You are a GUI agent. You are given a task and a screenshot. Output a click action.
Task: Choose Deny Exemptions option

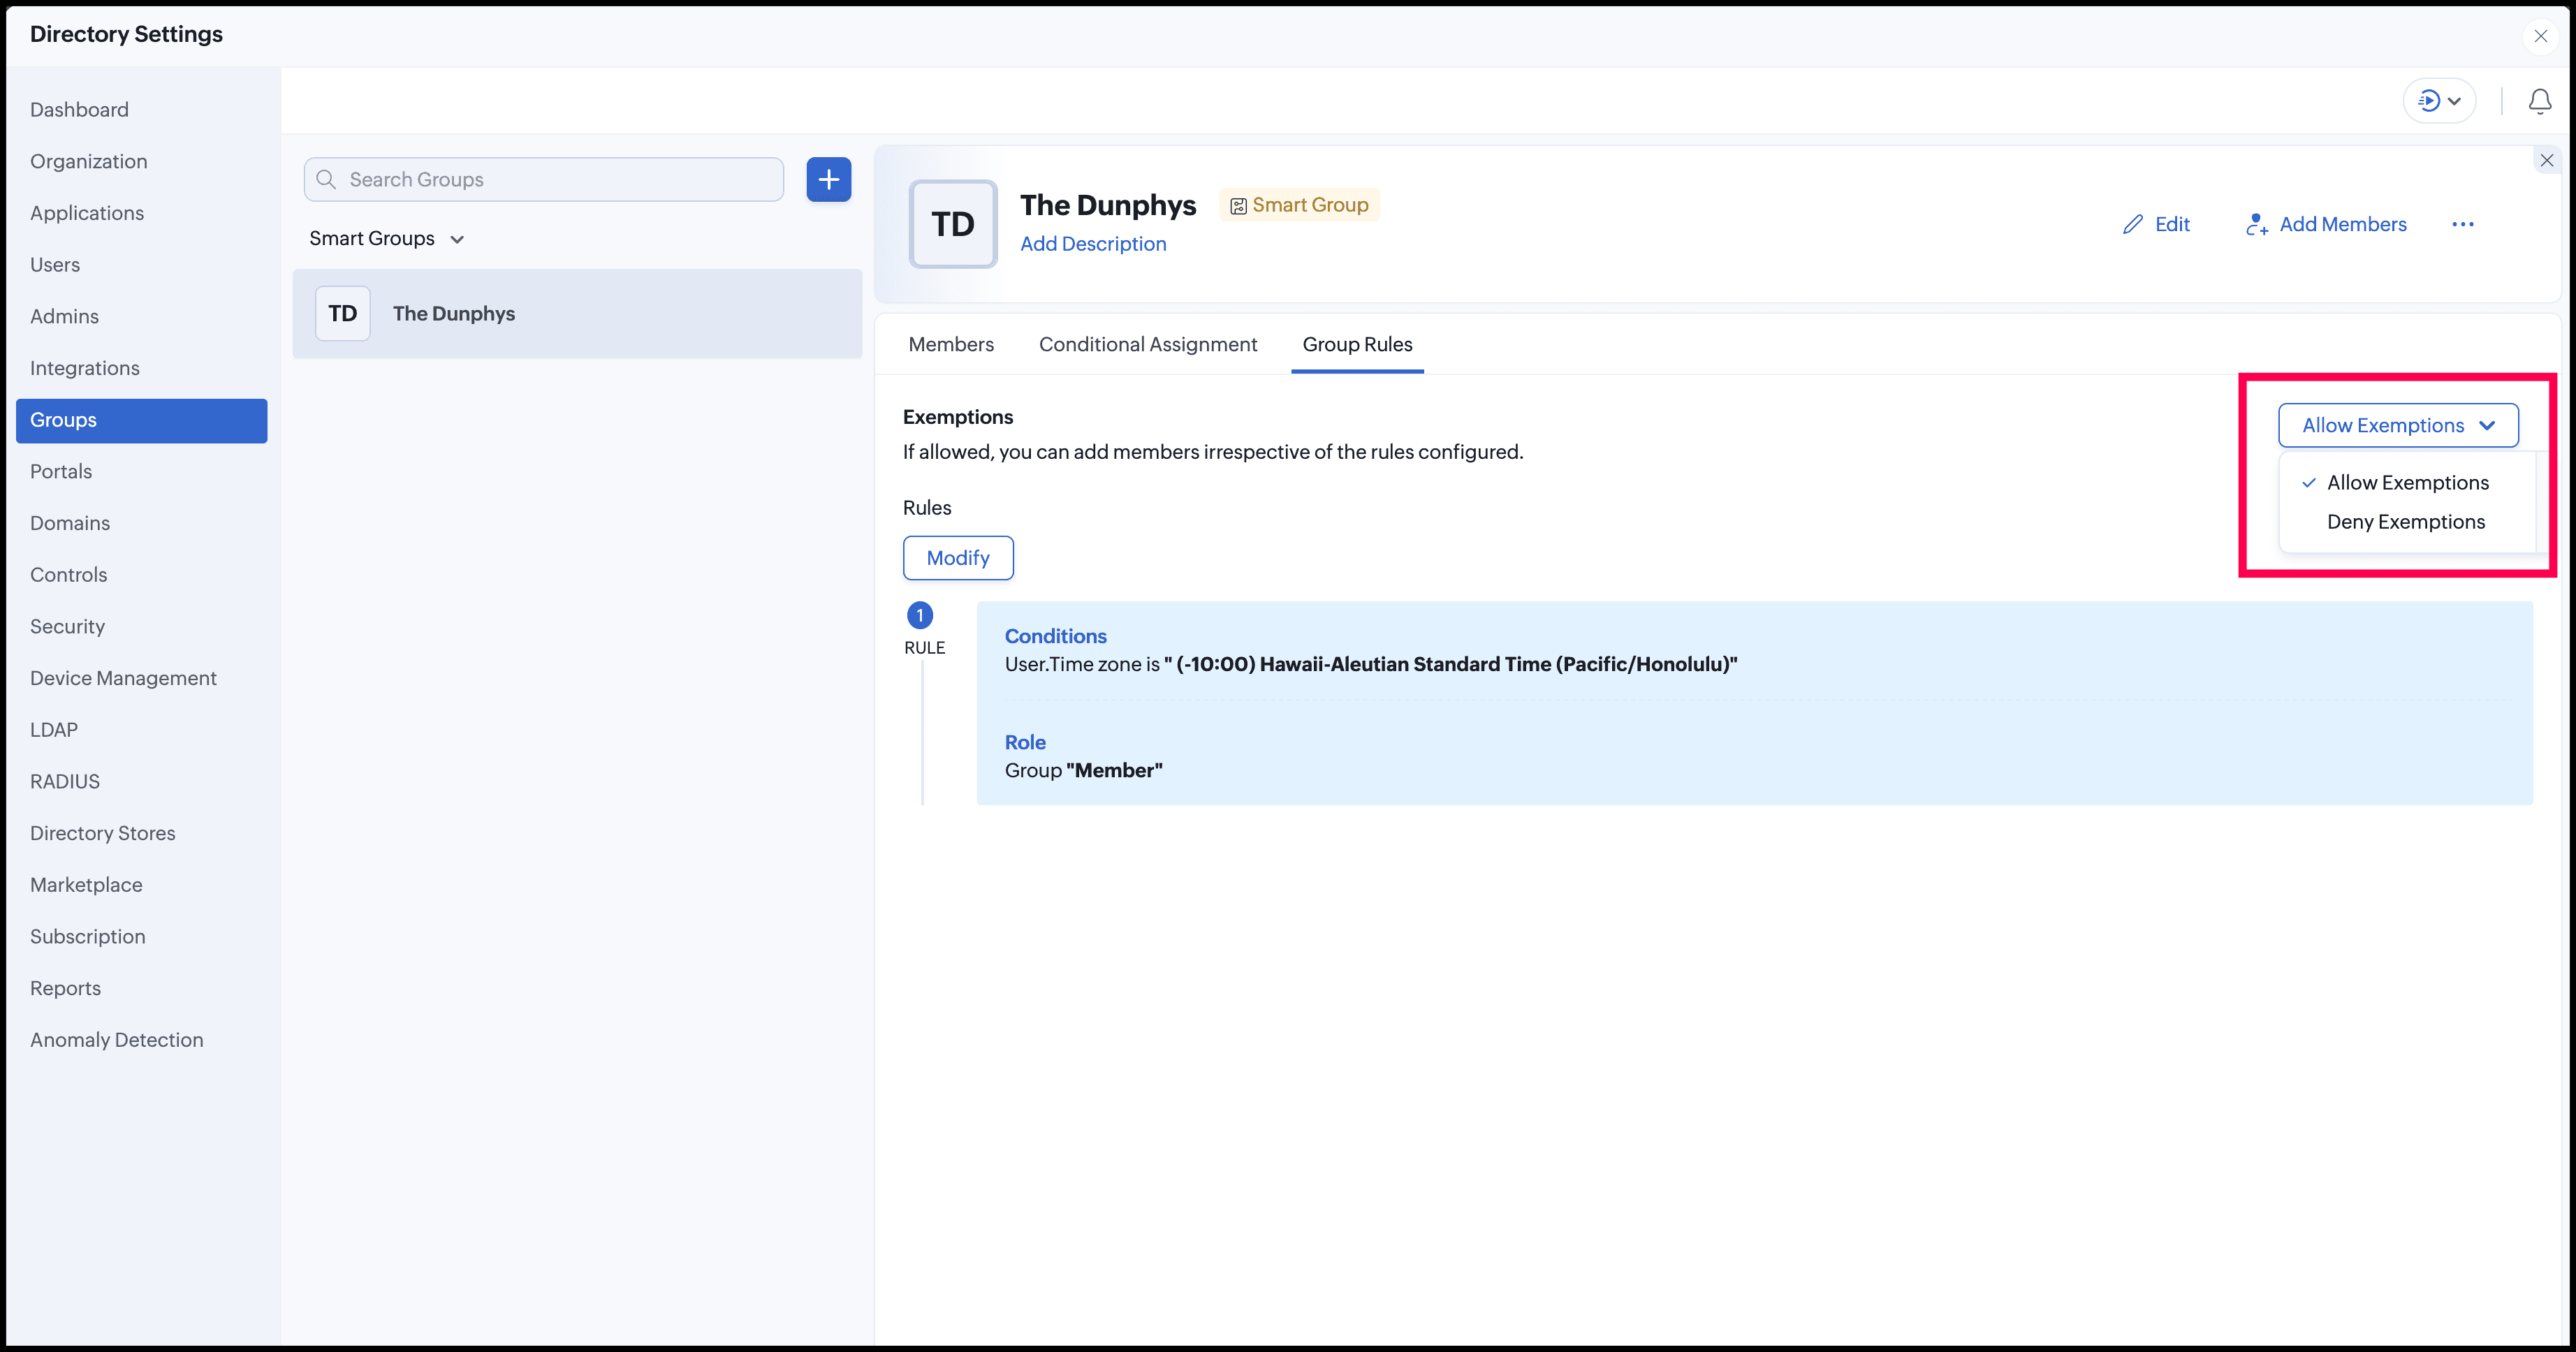click(x=2405, y=522)
